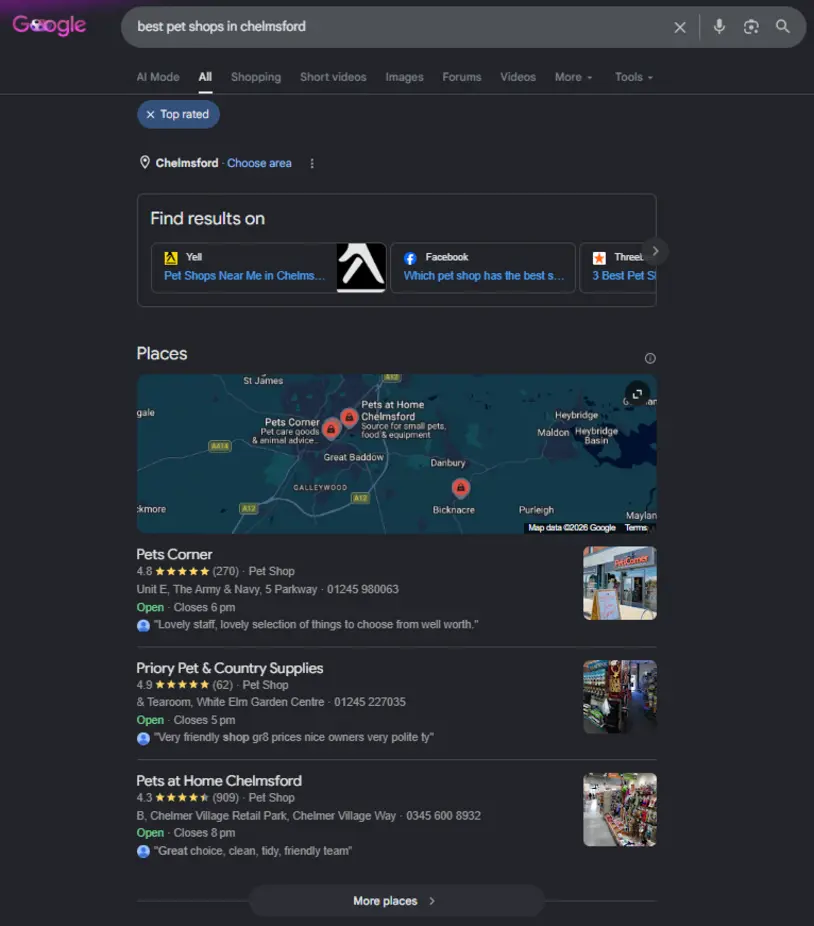Image resolution: width=814 pixels, height=926 pixels.
Task: Click Pets at Home Chelmsford map pin
Action: pos(349,418)
